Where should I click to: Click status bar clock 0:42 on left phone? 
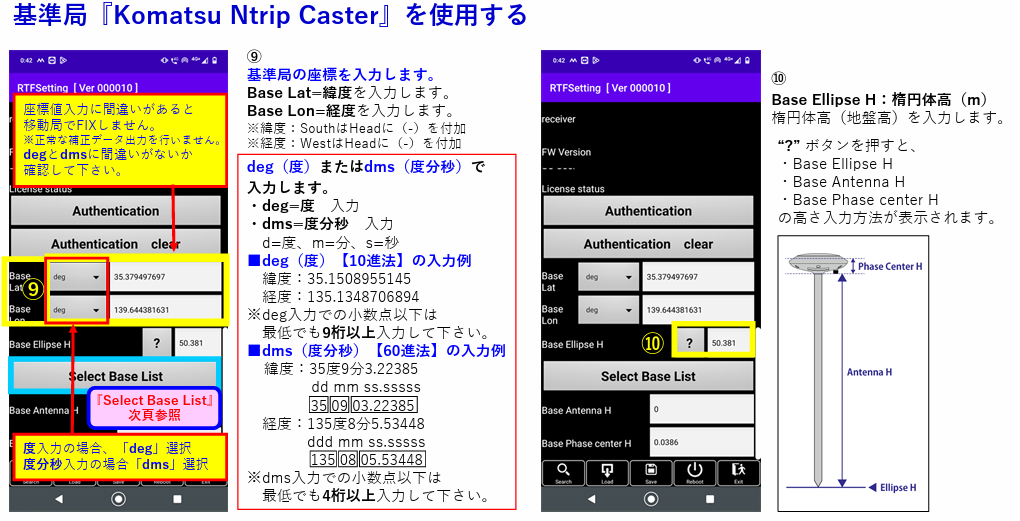coord(26,60)
